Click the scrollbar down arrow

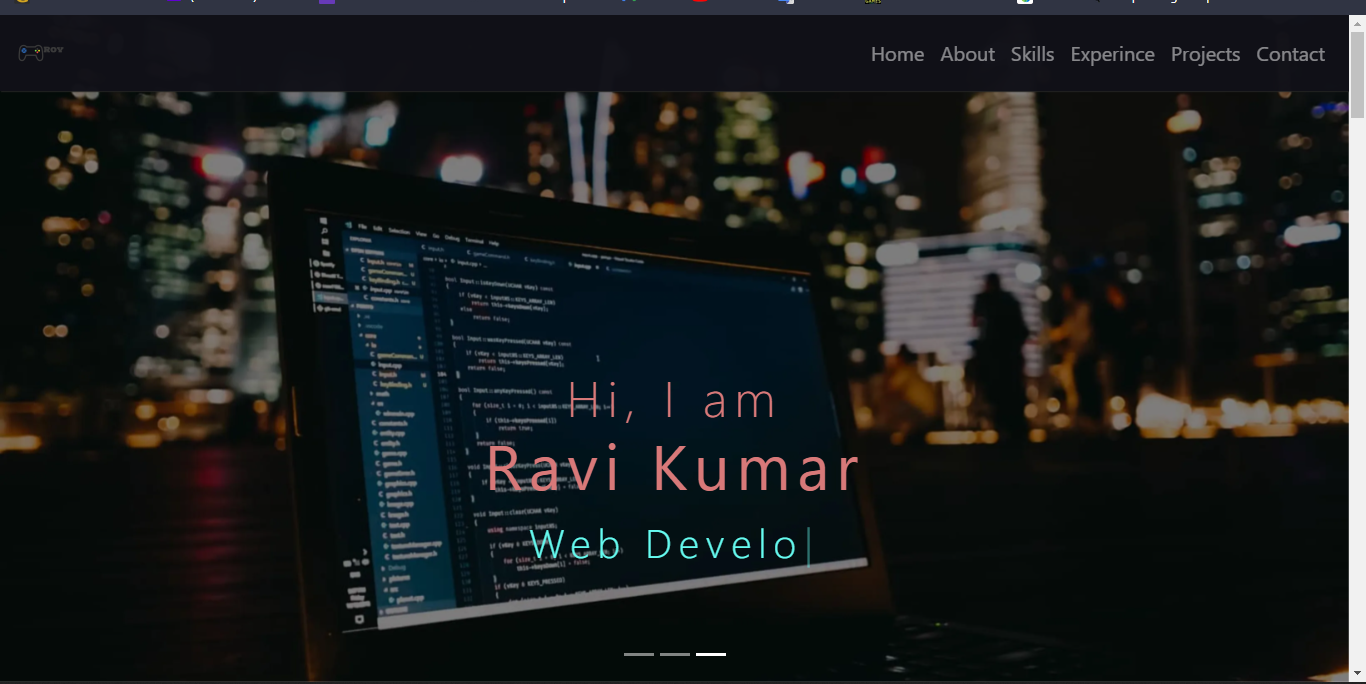[1357, 673]
